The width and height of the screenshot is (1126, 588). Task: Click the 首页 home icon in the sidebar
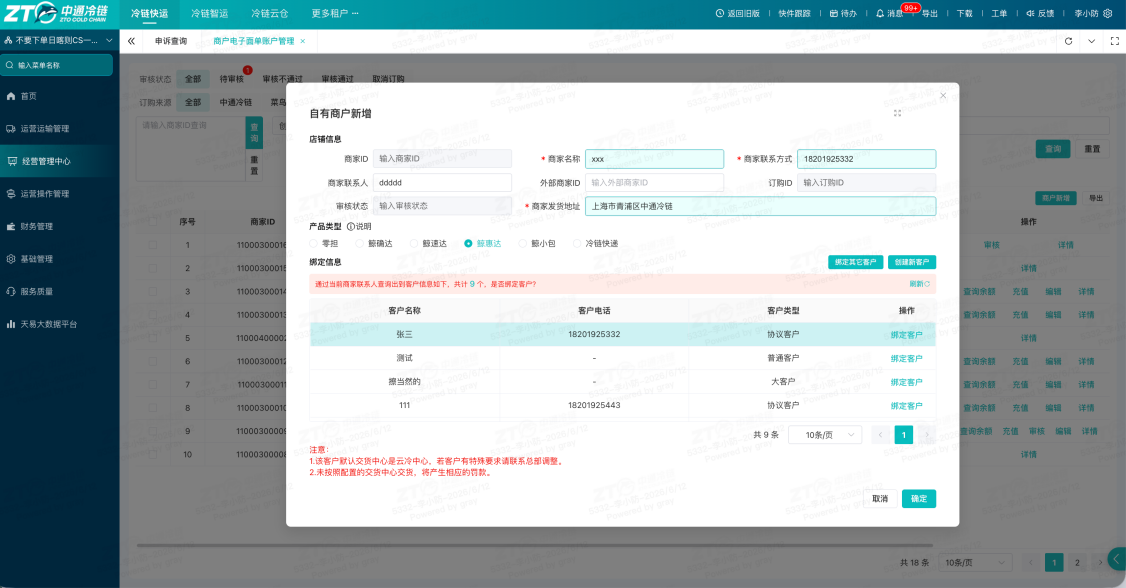(11, 95)
